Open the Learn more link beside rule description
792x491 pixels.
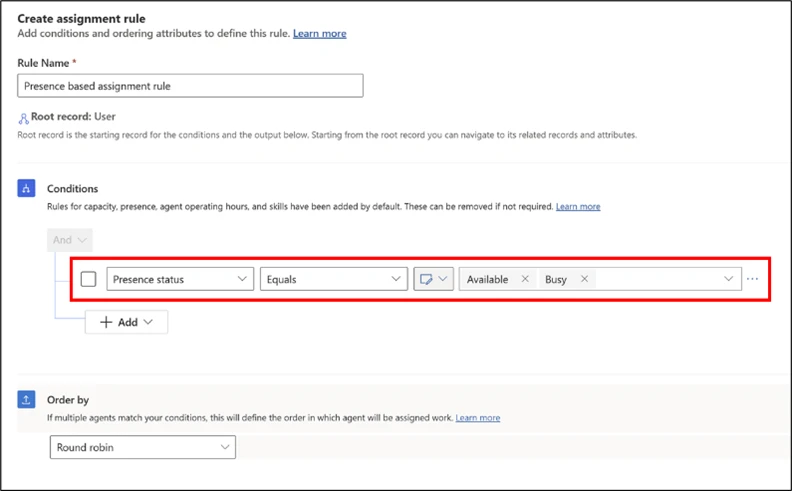point(319,33)
